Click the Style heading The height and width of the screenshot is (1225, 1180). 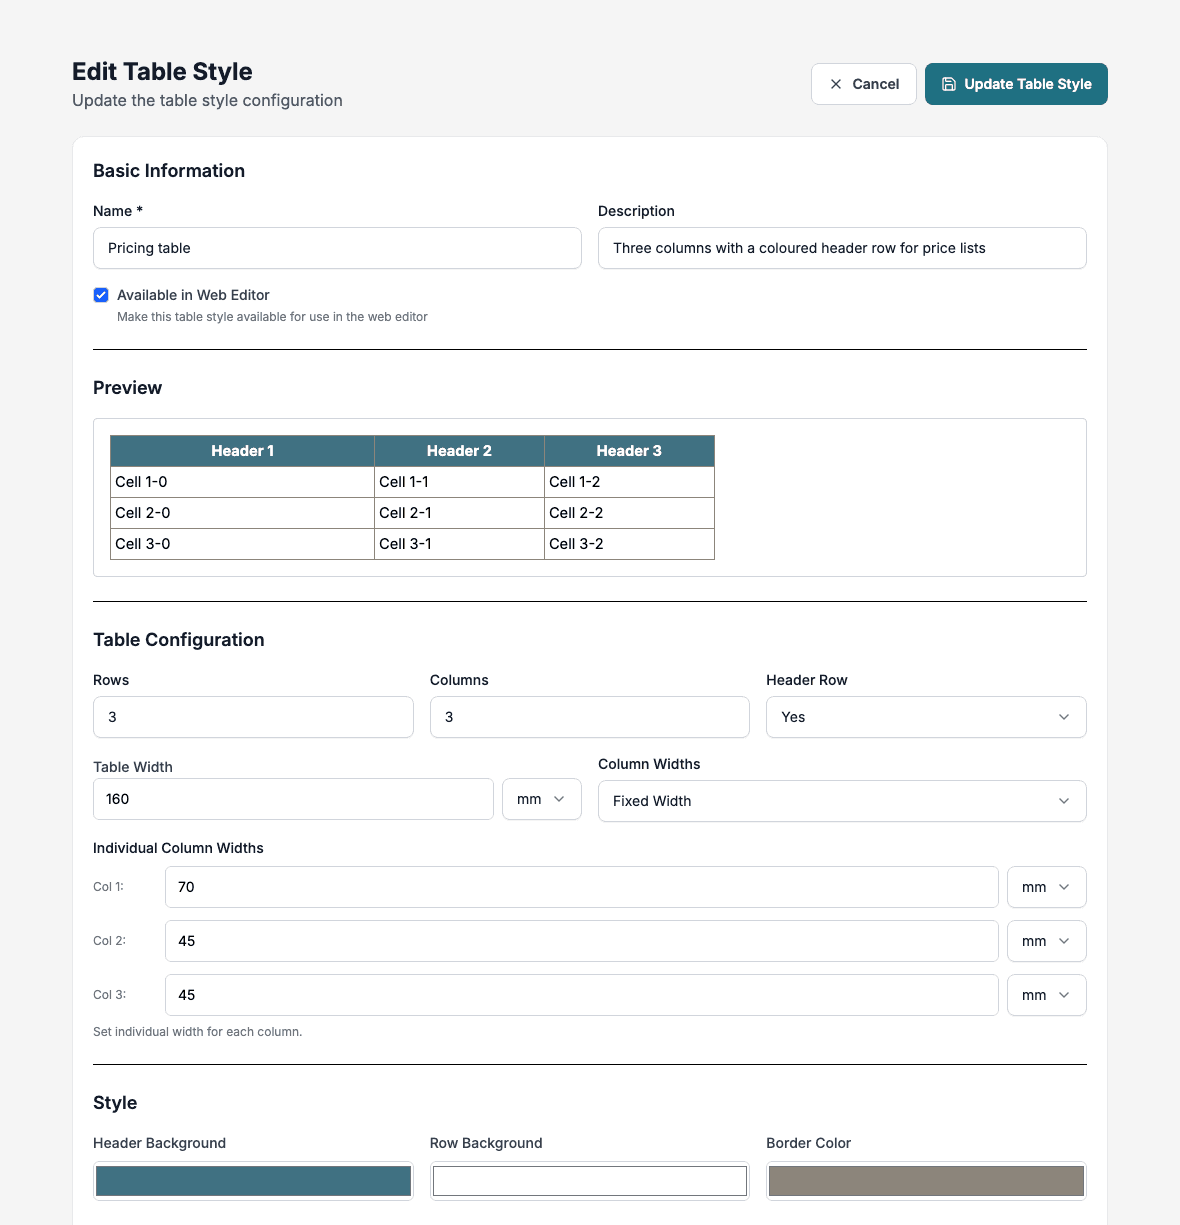pyautogui.click(x=115, y=1103)
